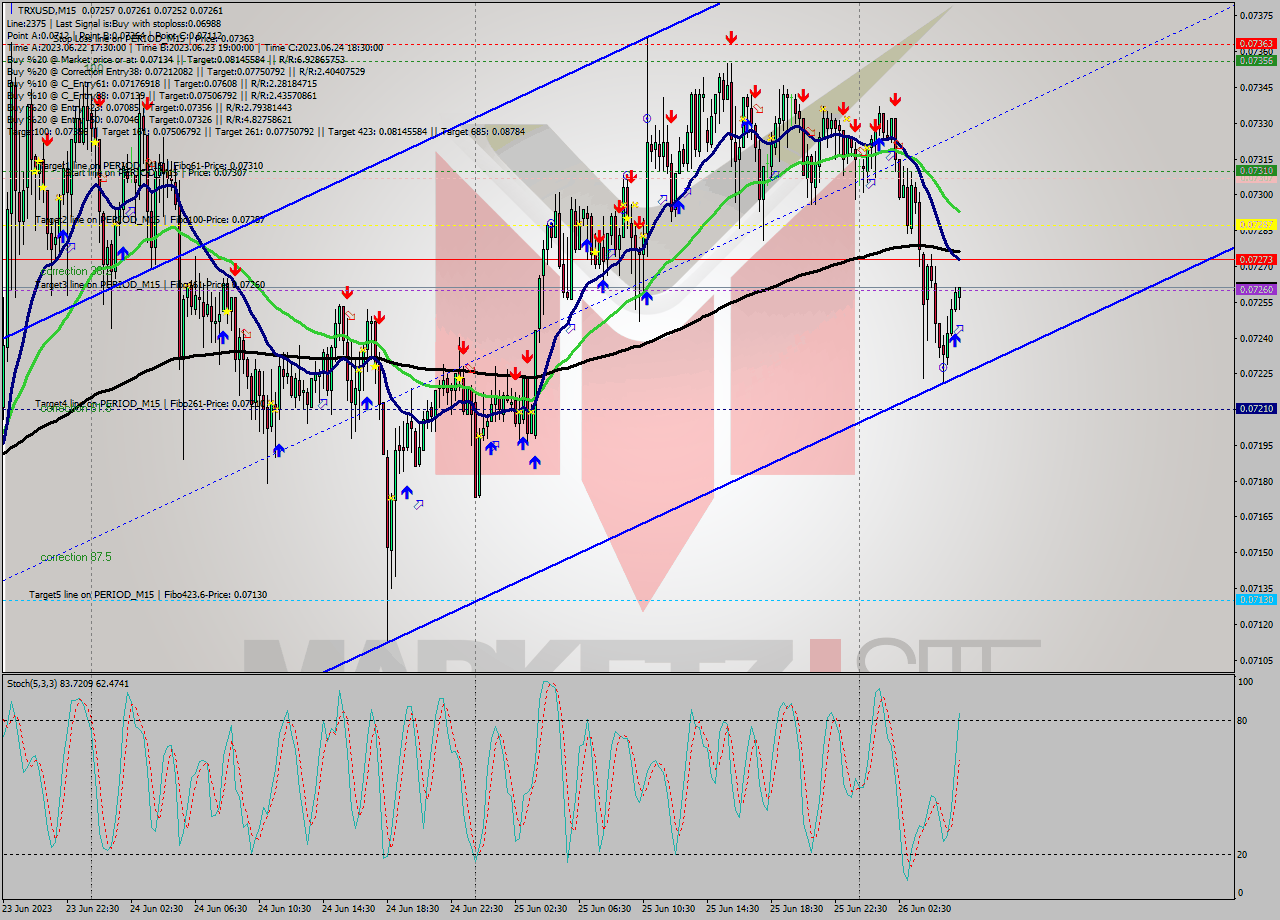Viewport: 1280px width, 920px height.
Task: Click the red 0.07363 price label
Action: coord(1255,44)
